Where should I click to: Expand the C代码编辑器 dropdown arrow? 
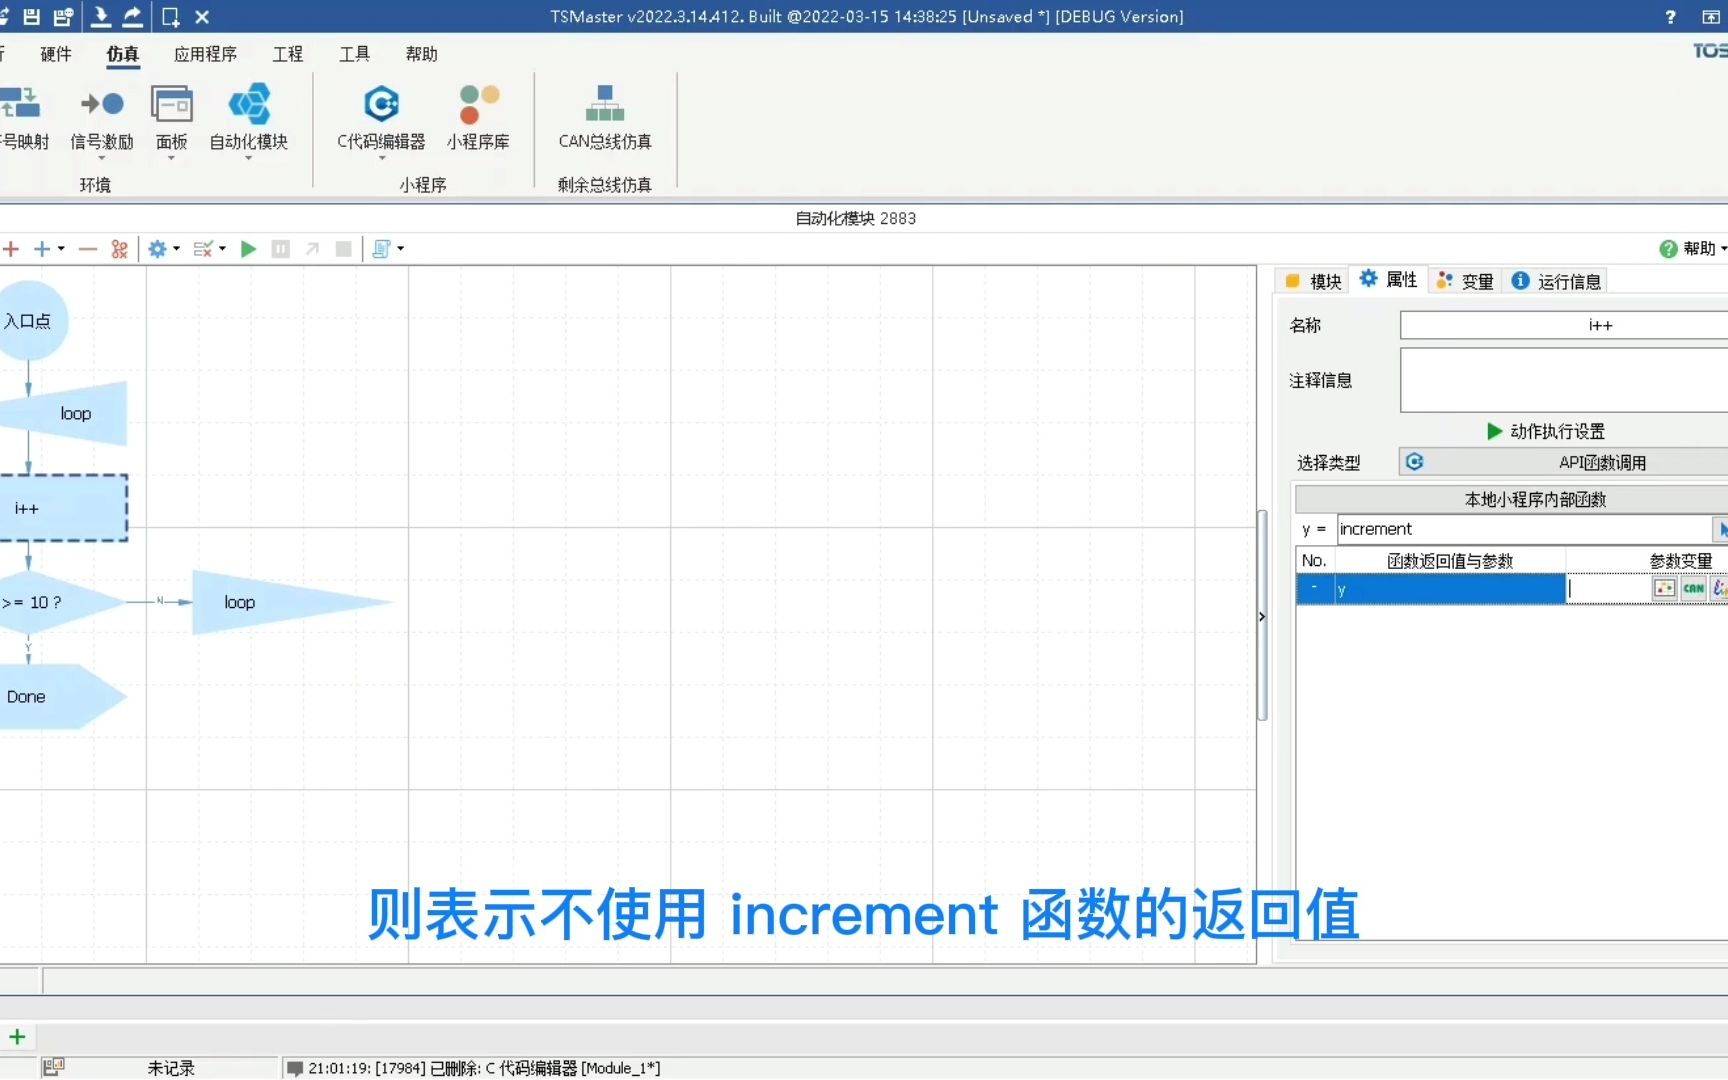[381, 158]
